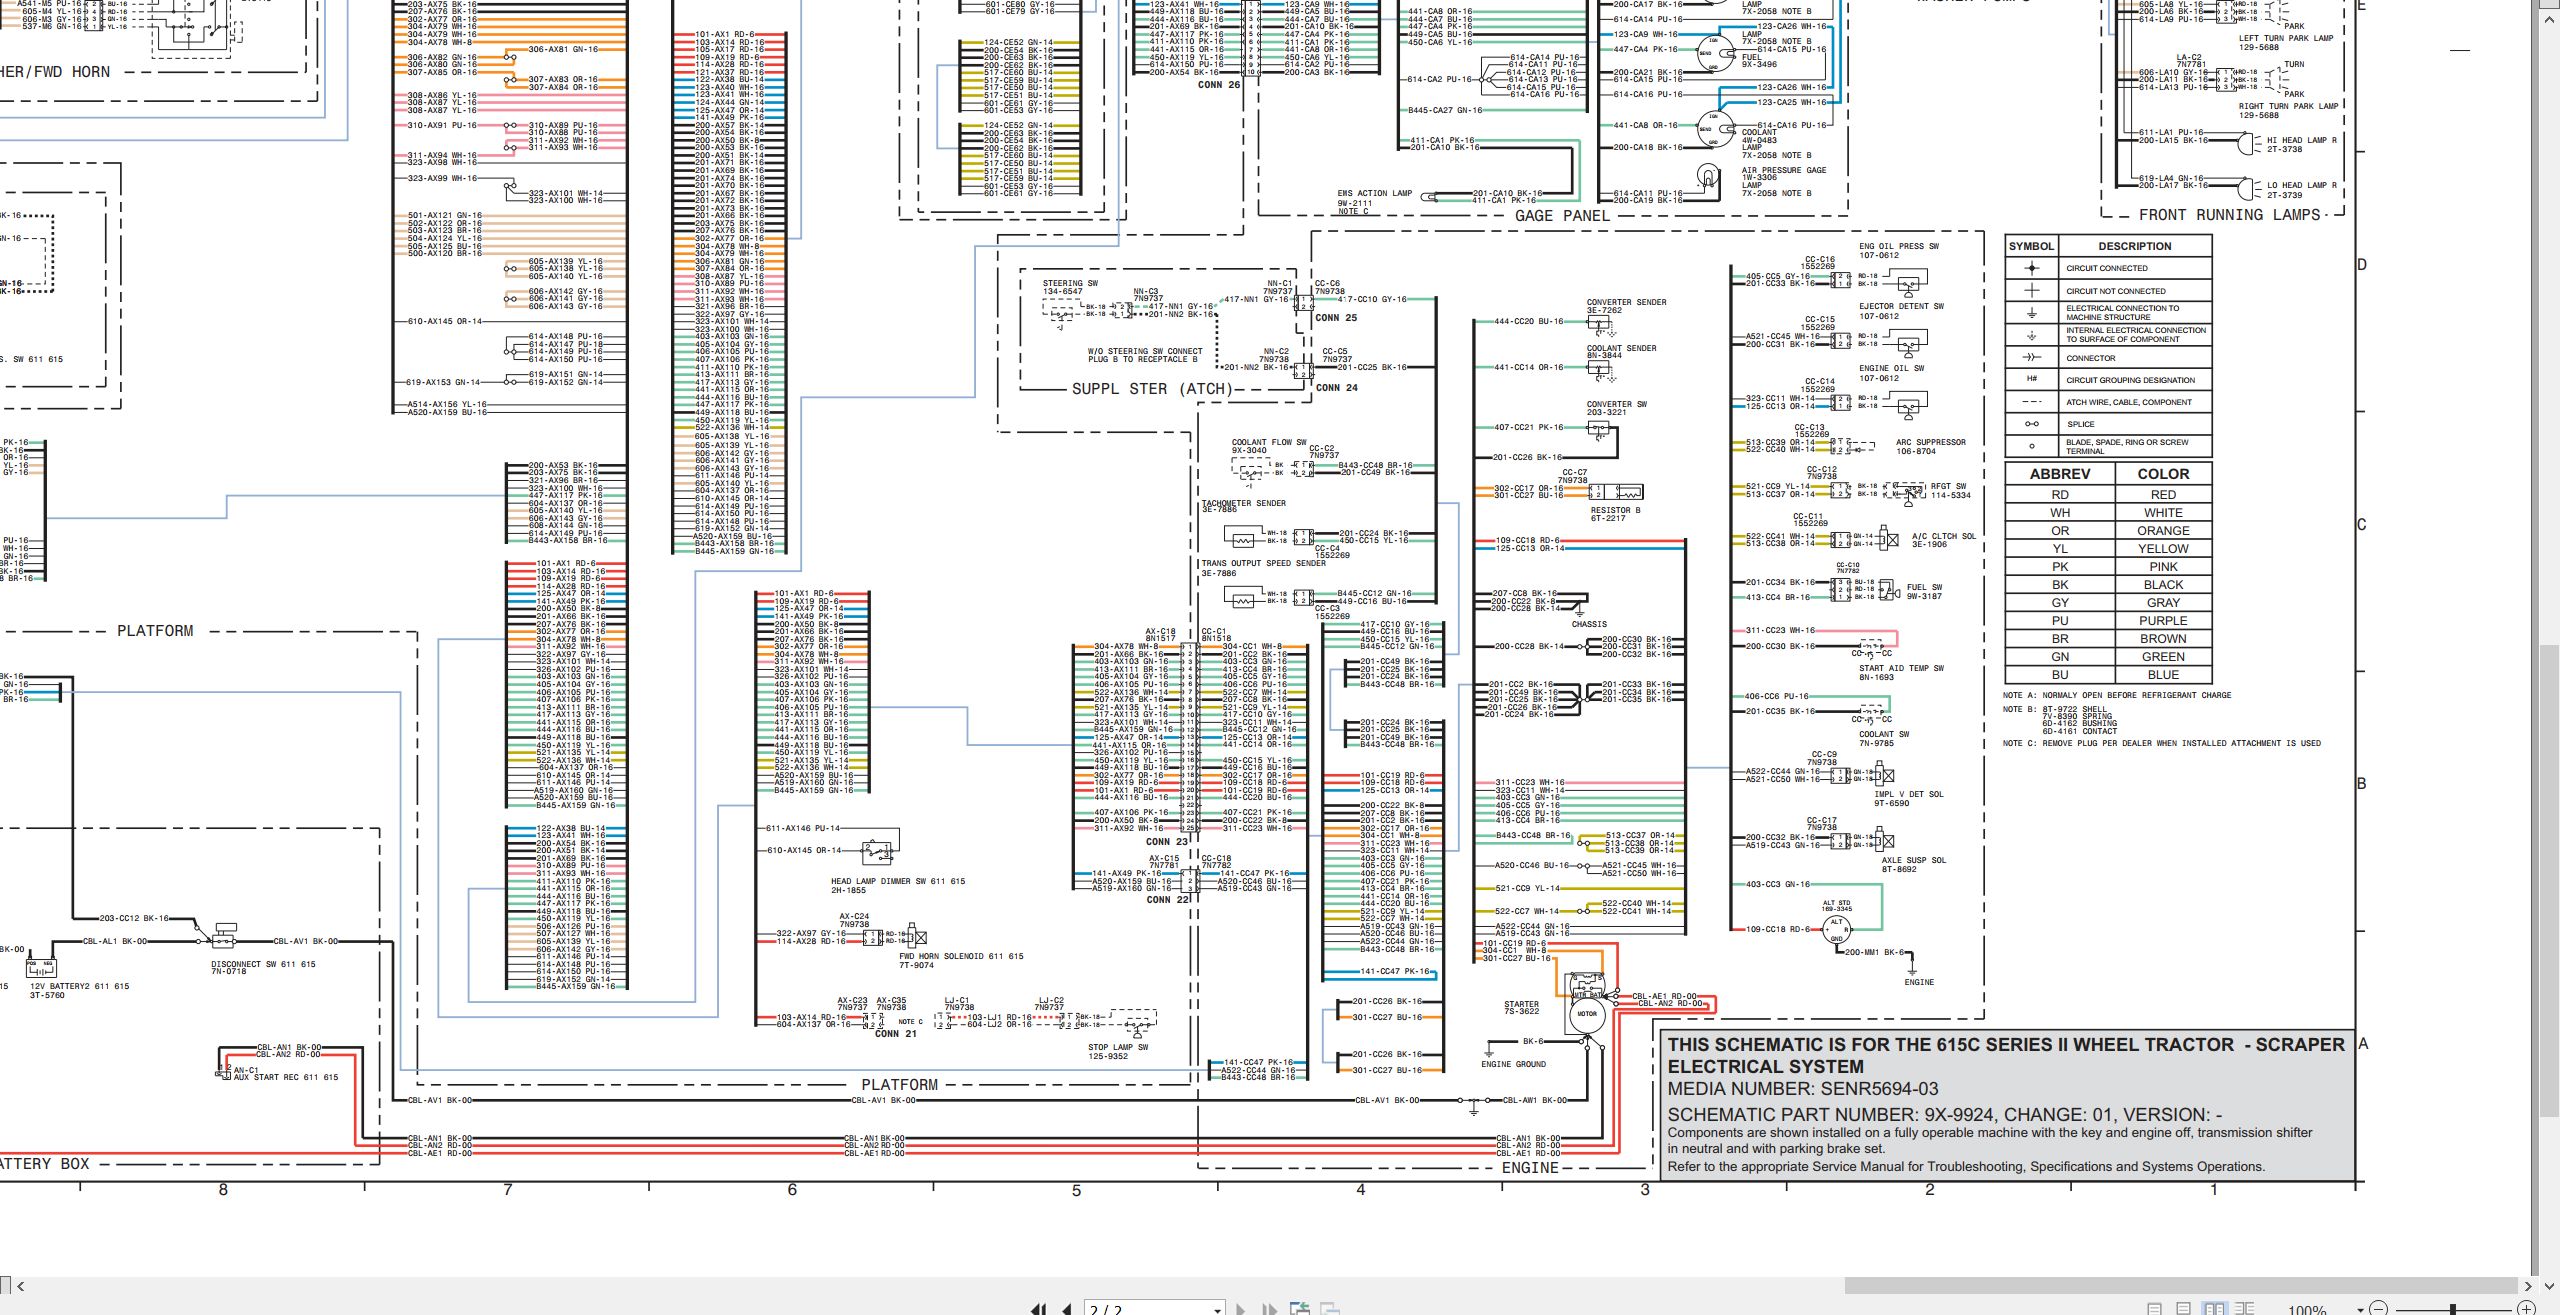
Task: Switch to single page view
Action: [2154, 1309]
